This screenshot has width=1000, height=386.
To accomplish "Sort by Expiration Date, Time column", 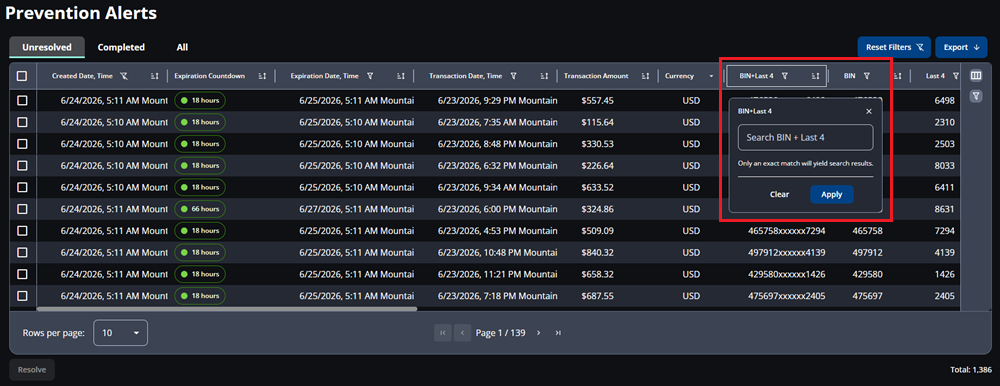I will 401,76.
